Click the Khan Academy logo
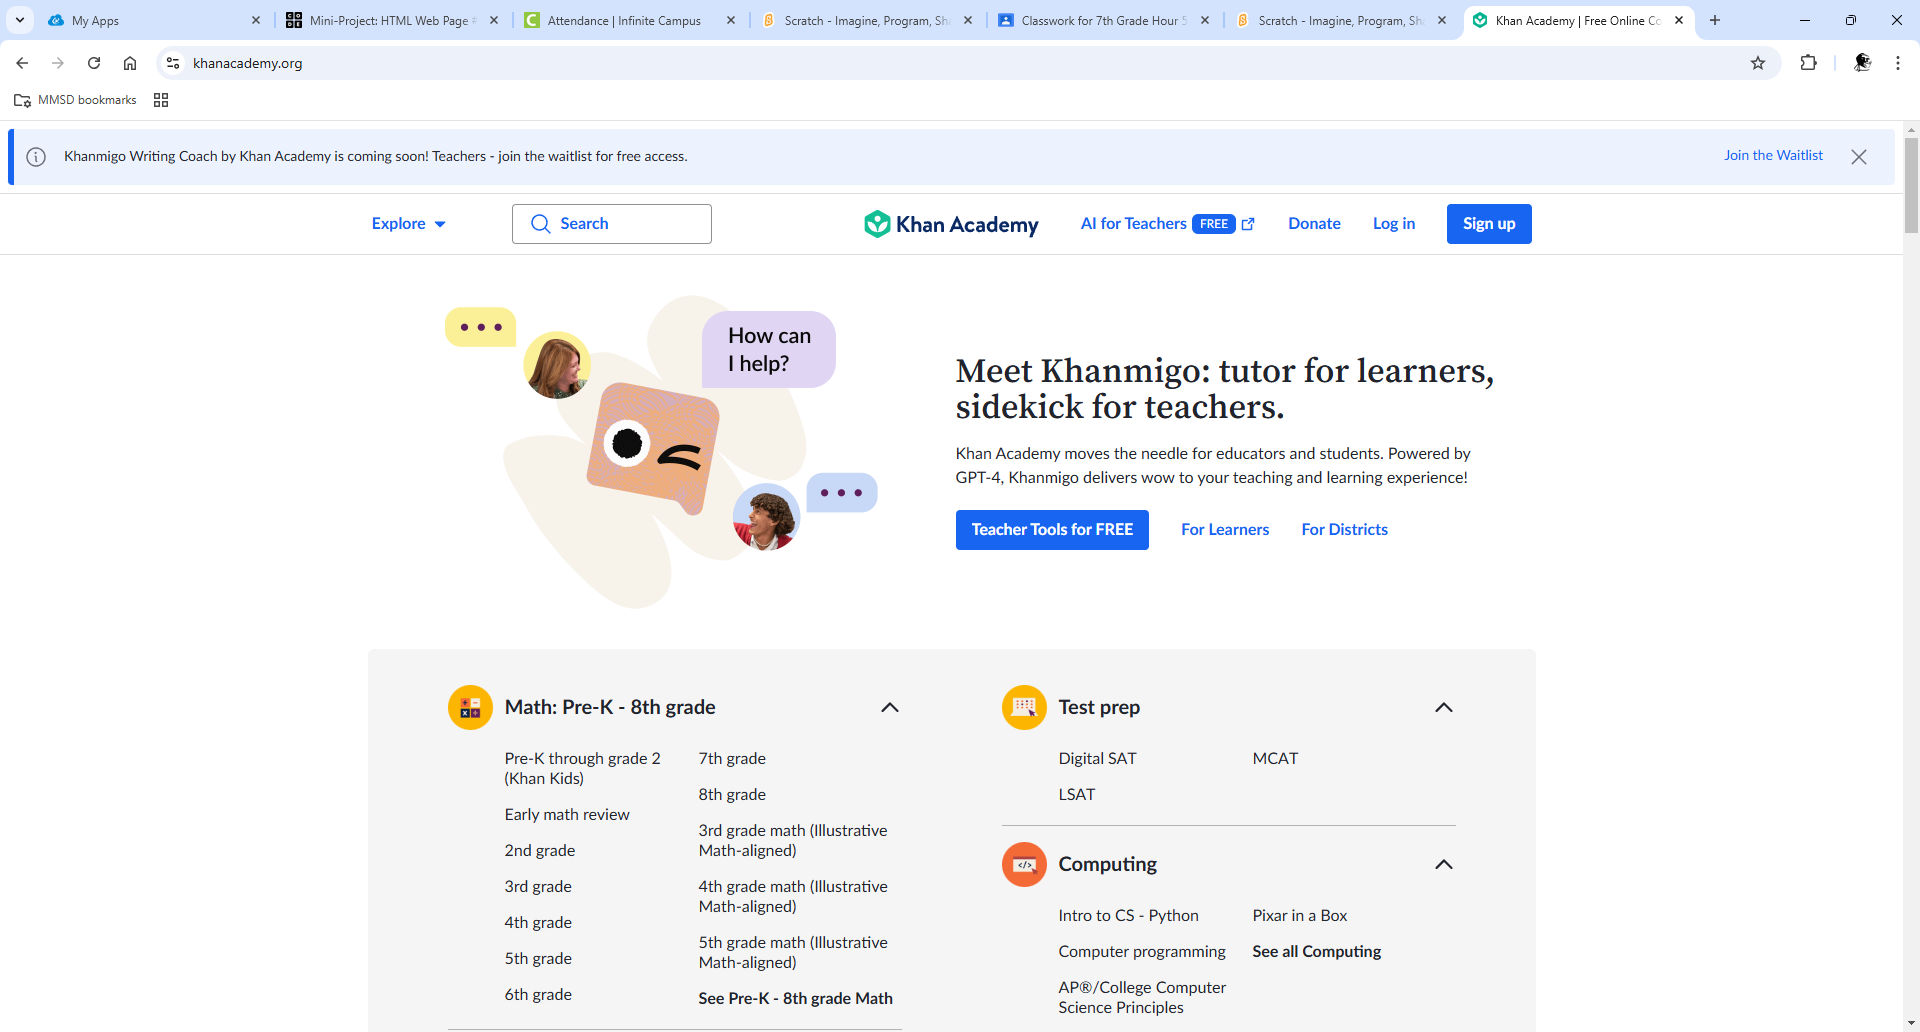The image size is (1920, 1032). point(951,224)
